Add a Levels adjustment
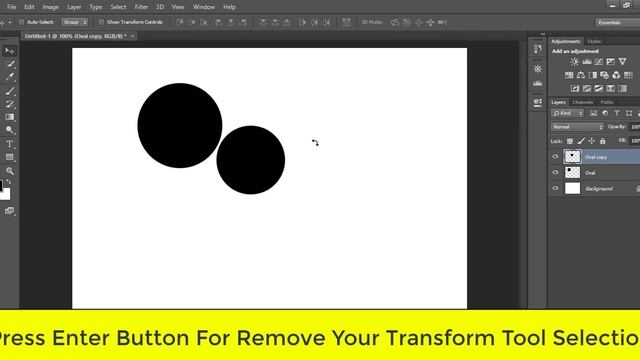 (x=587, y=62)
